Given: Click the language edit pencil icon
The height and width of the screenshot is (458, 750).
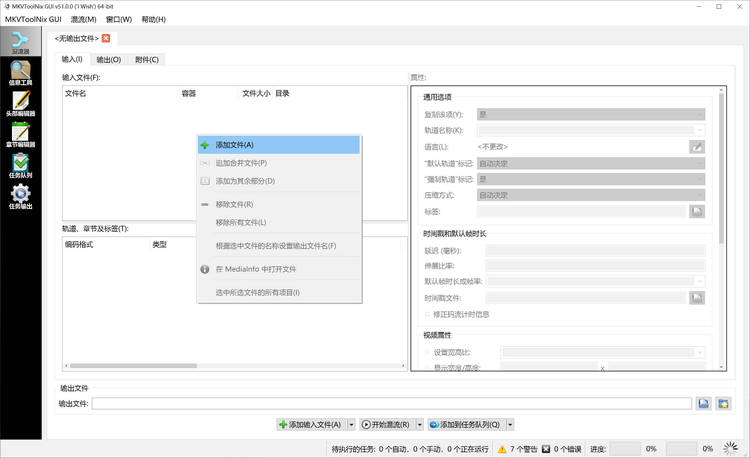Looking at the screenshot, I should 697,147.
